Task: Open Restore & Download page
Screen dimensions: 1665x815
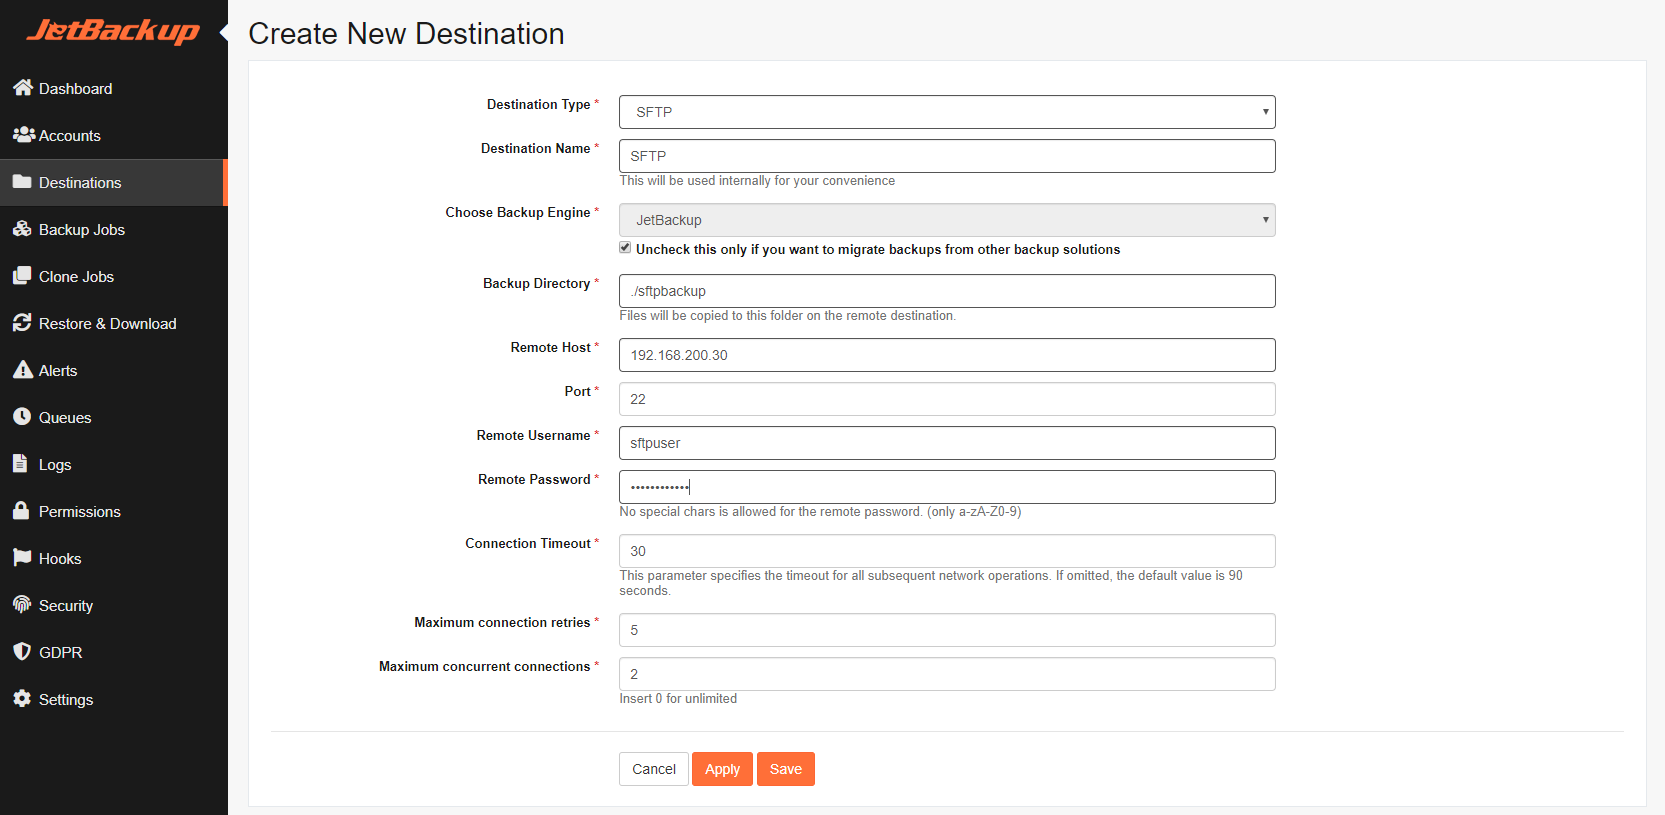Action: 114,323
